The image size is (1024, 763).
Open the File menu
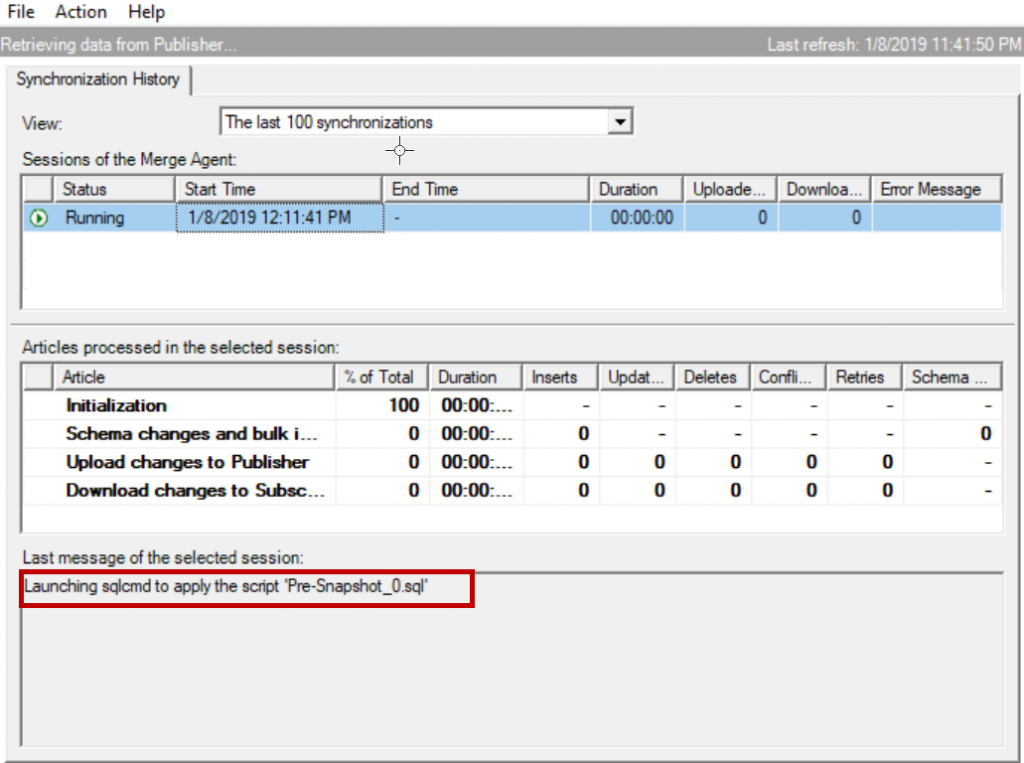coord(20,12)
